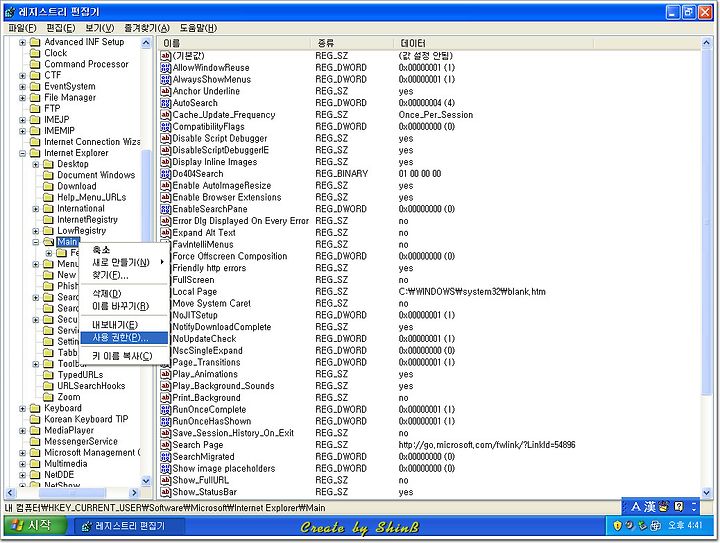The image size is (720, 543).
Task: Click the FTP folder icon
Action: (35, 109)
